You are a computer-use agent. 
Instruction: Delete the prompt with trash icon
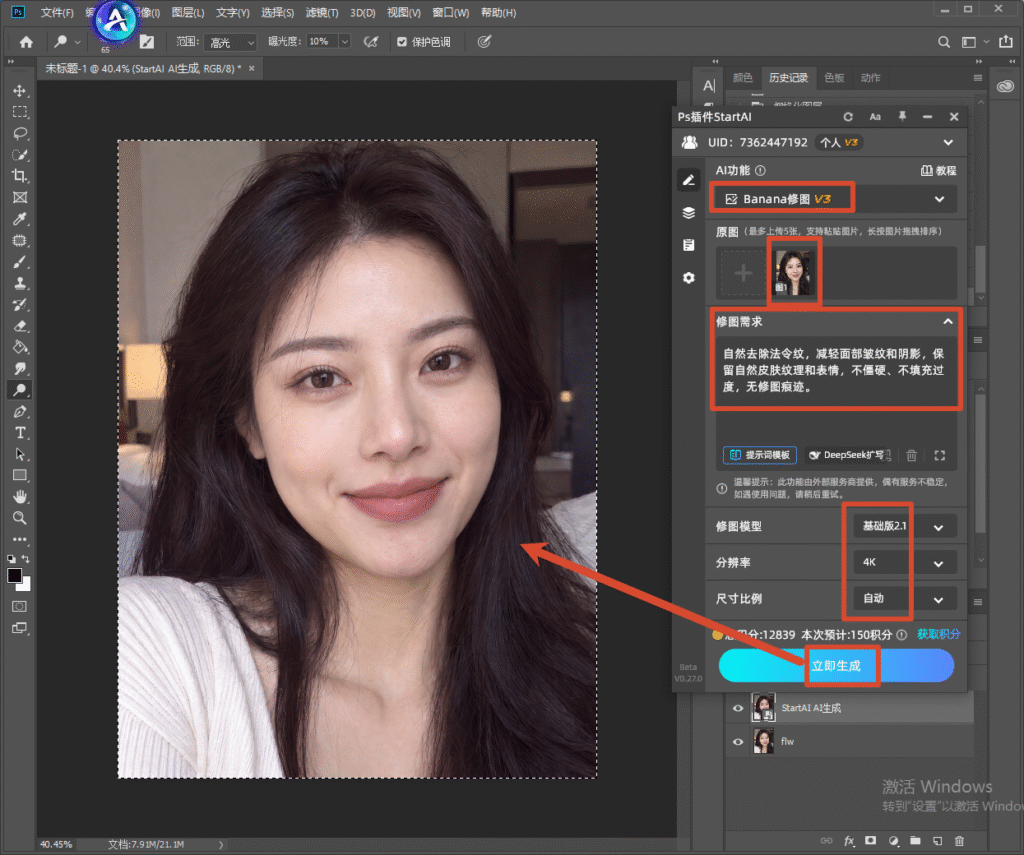[912, 455]
